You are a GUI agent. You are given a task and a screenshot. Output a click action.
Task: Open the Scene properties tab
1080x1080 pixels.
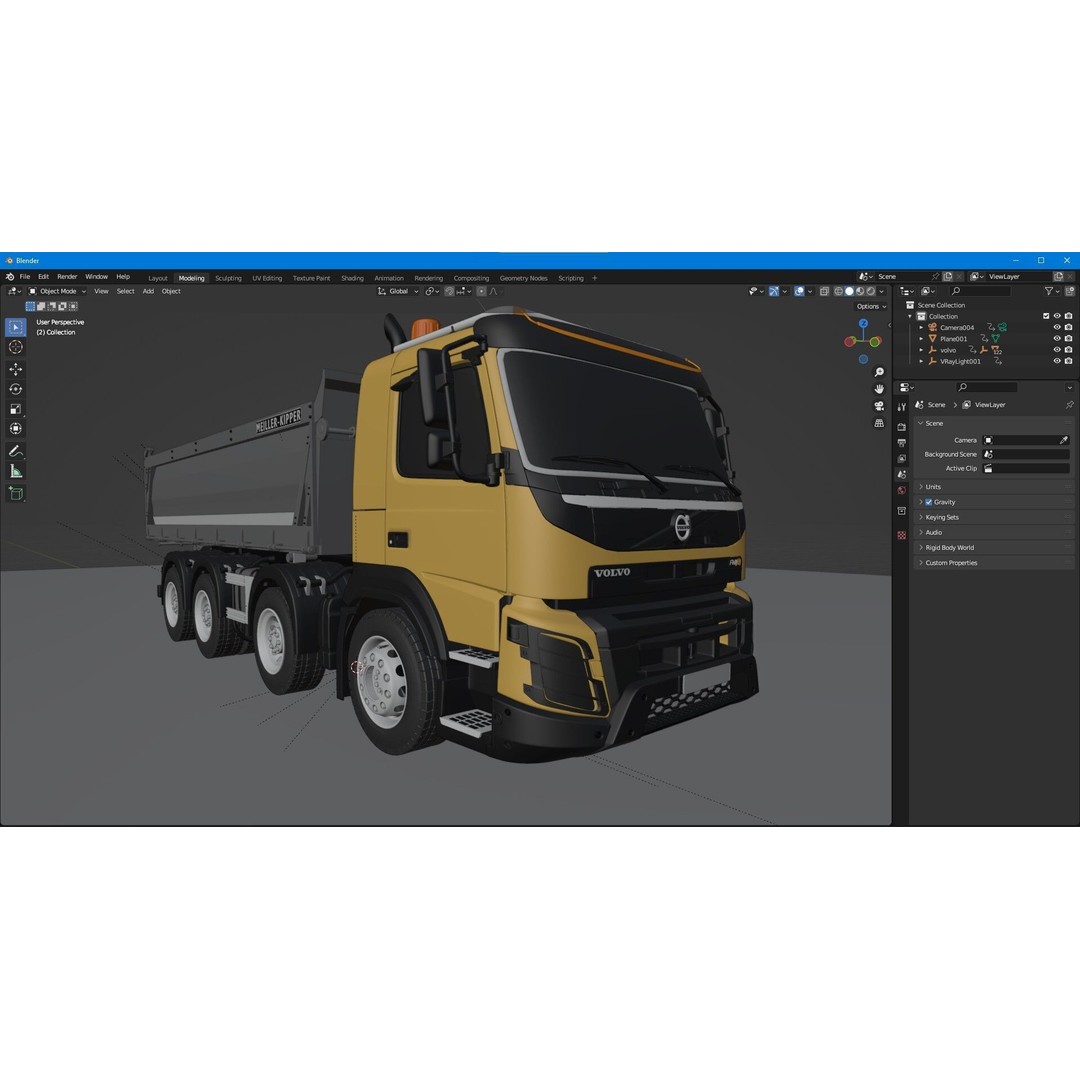(902, 475)
